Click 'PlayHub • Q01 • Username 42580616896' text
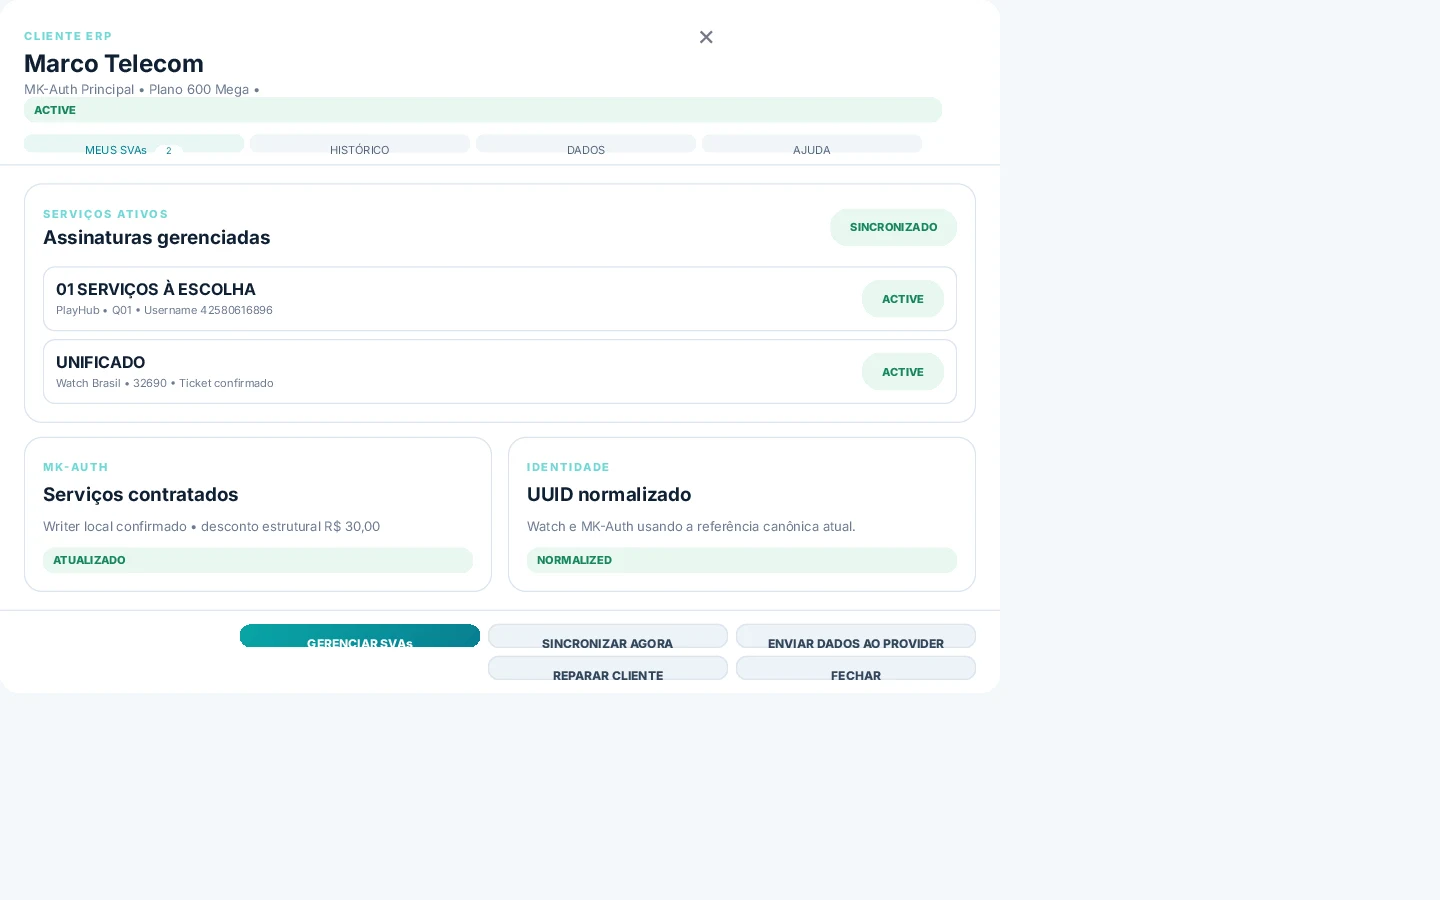 [x=164, y=310]
